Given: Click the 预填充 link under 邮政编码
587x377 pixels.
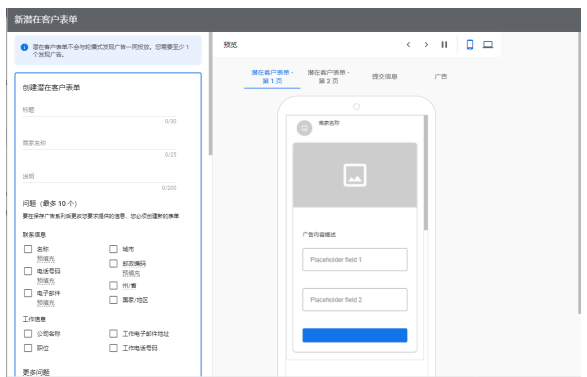Looking at the screenshot, I should point(131,273).
